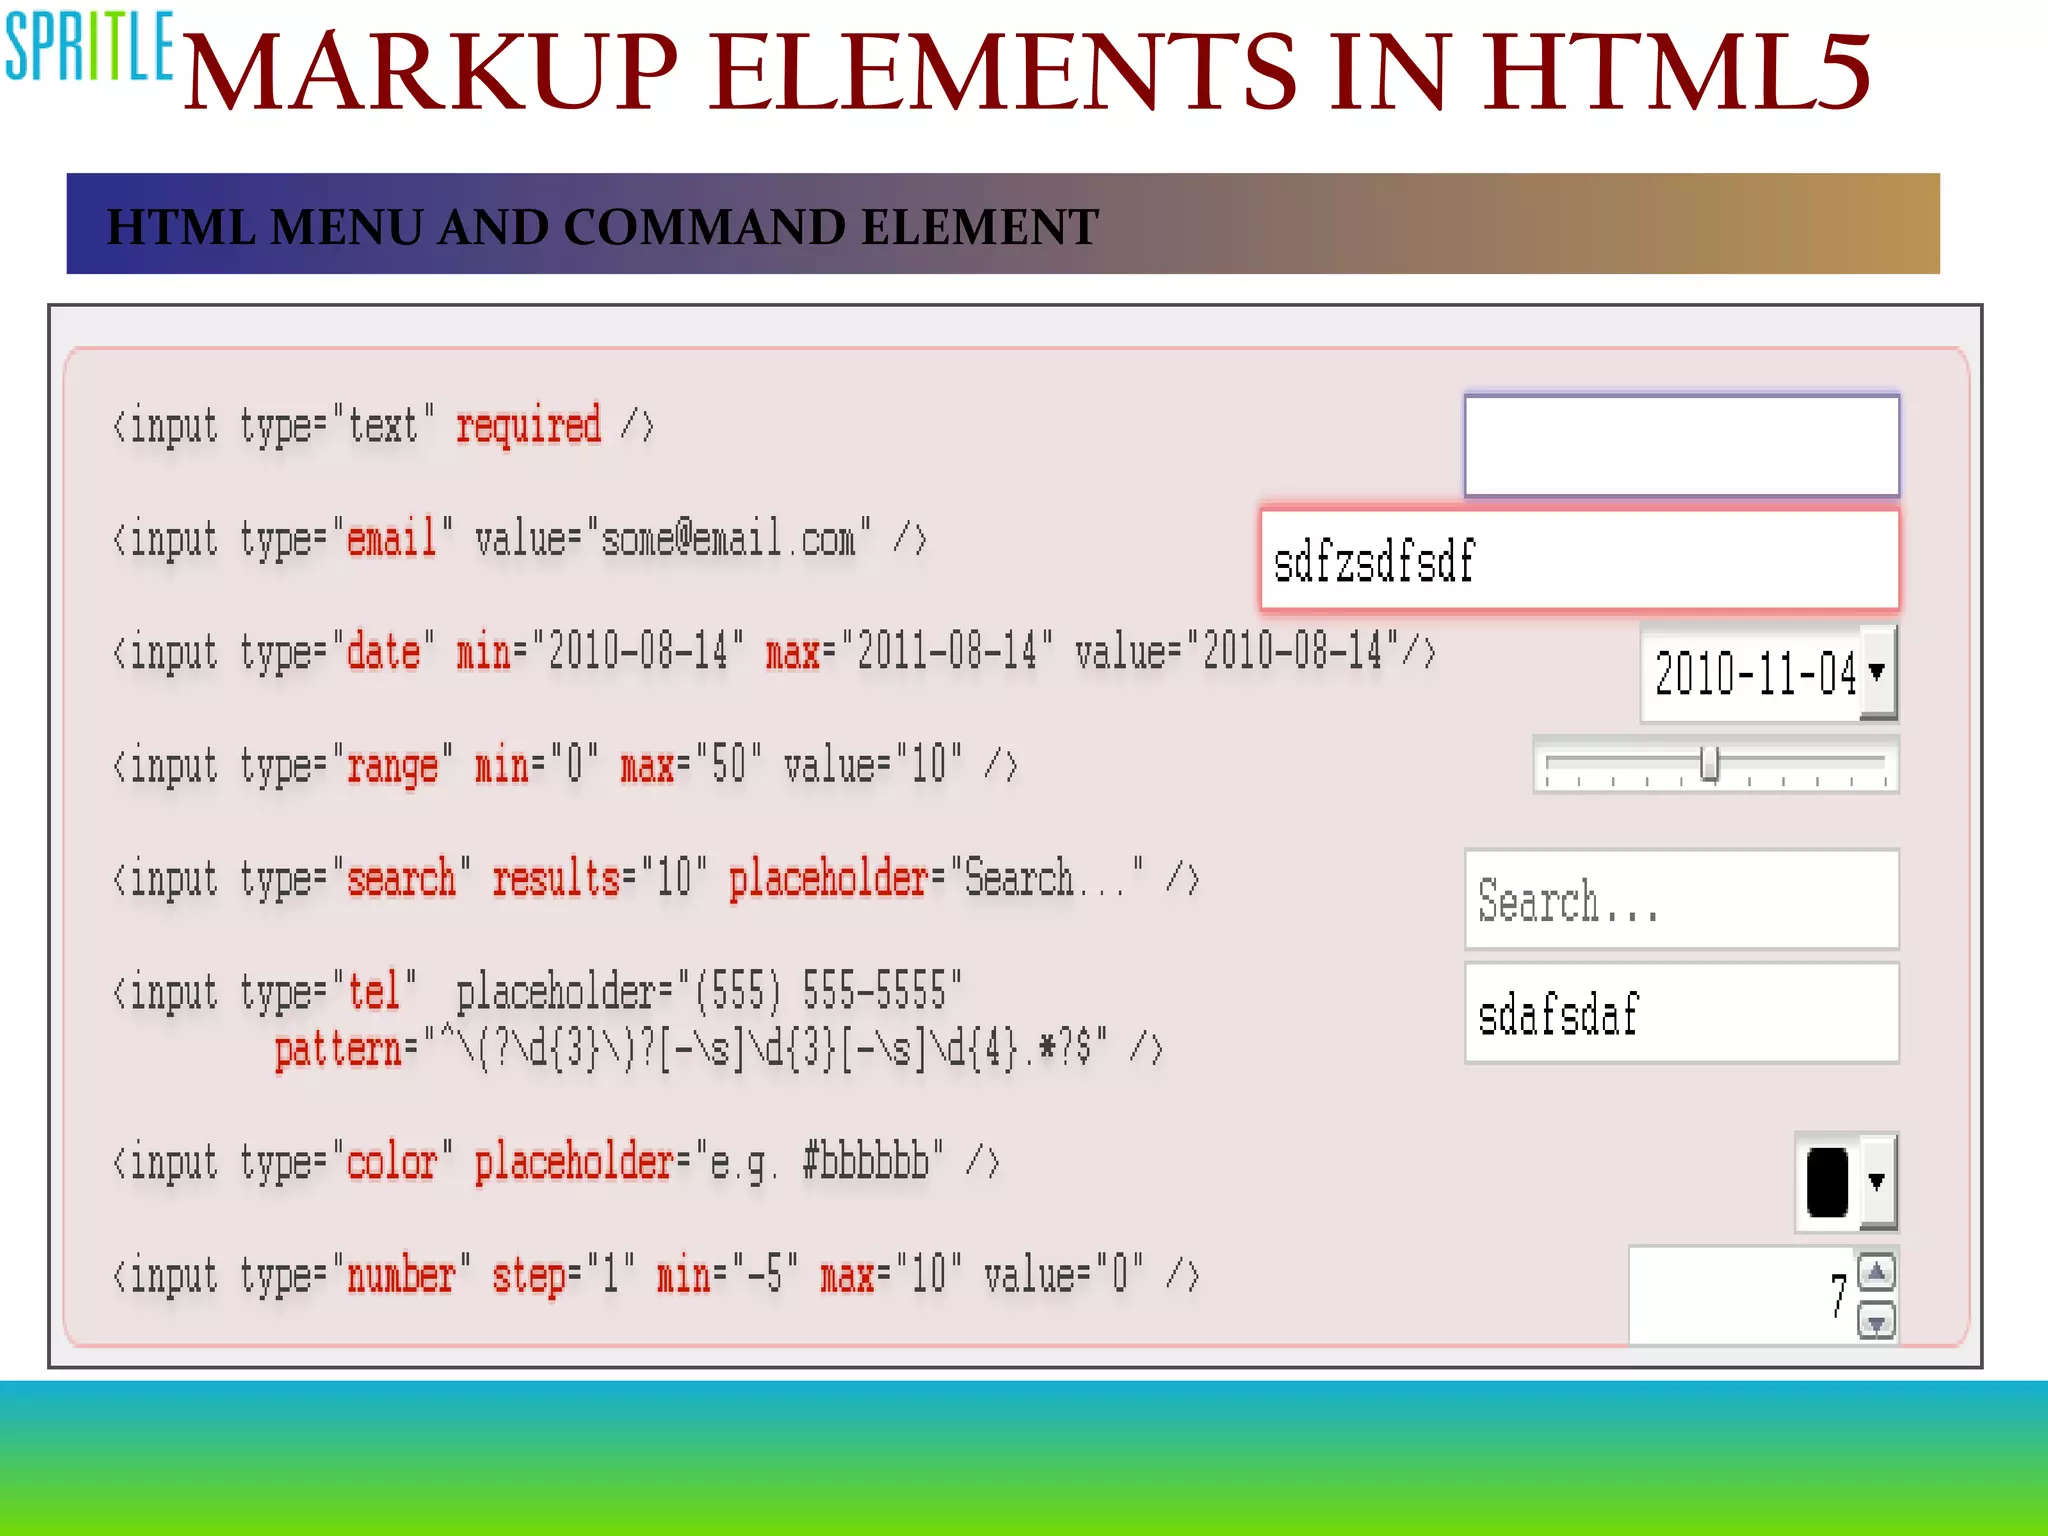
Task: Increase number with up spinner arrow
Action: click(x=1877, y=1272)
